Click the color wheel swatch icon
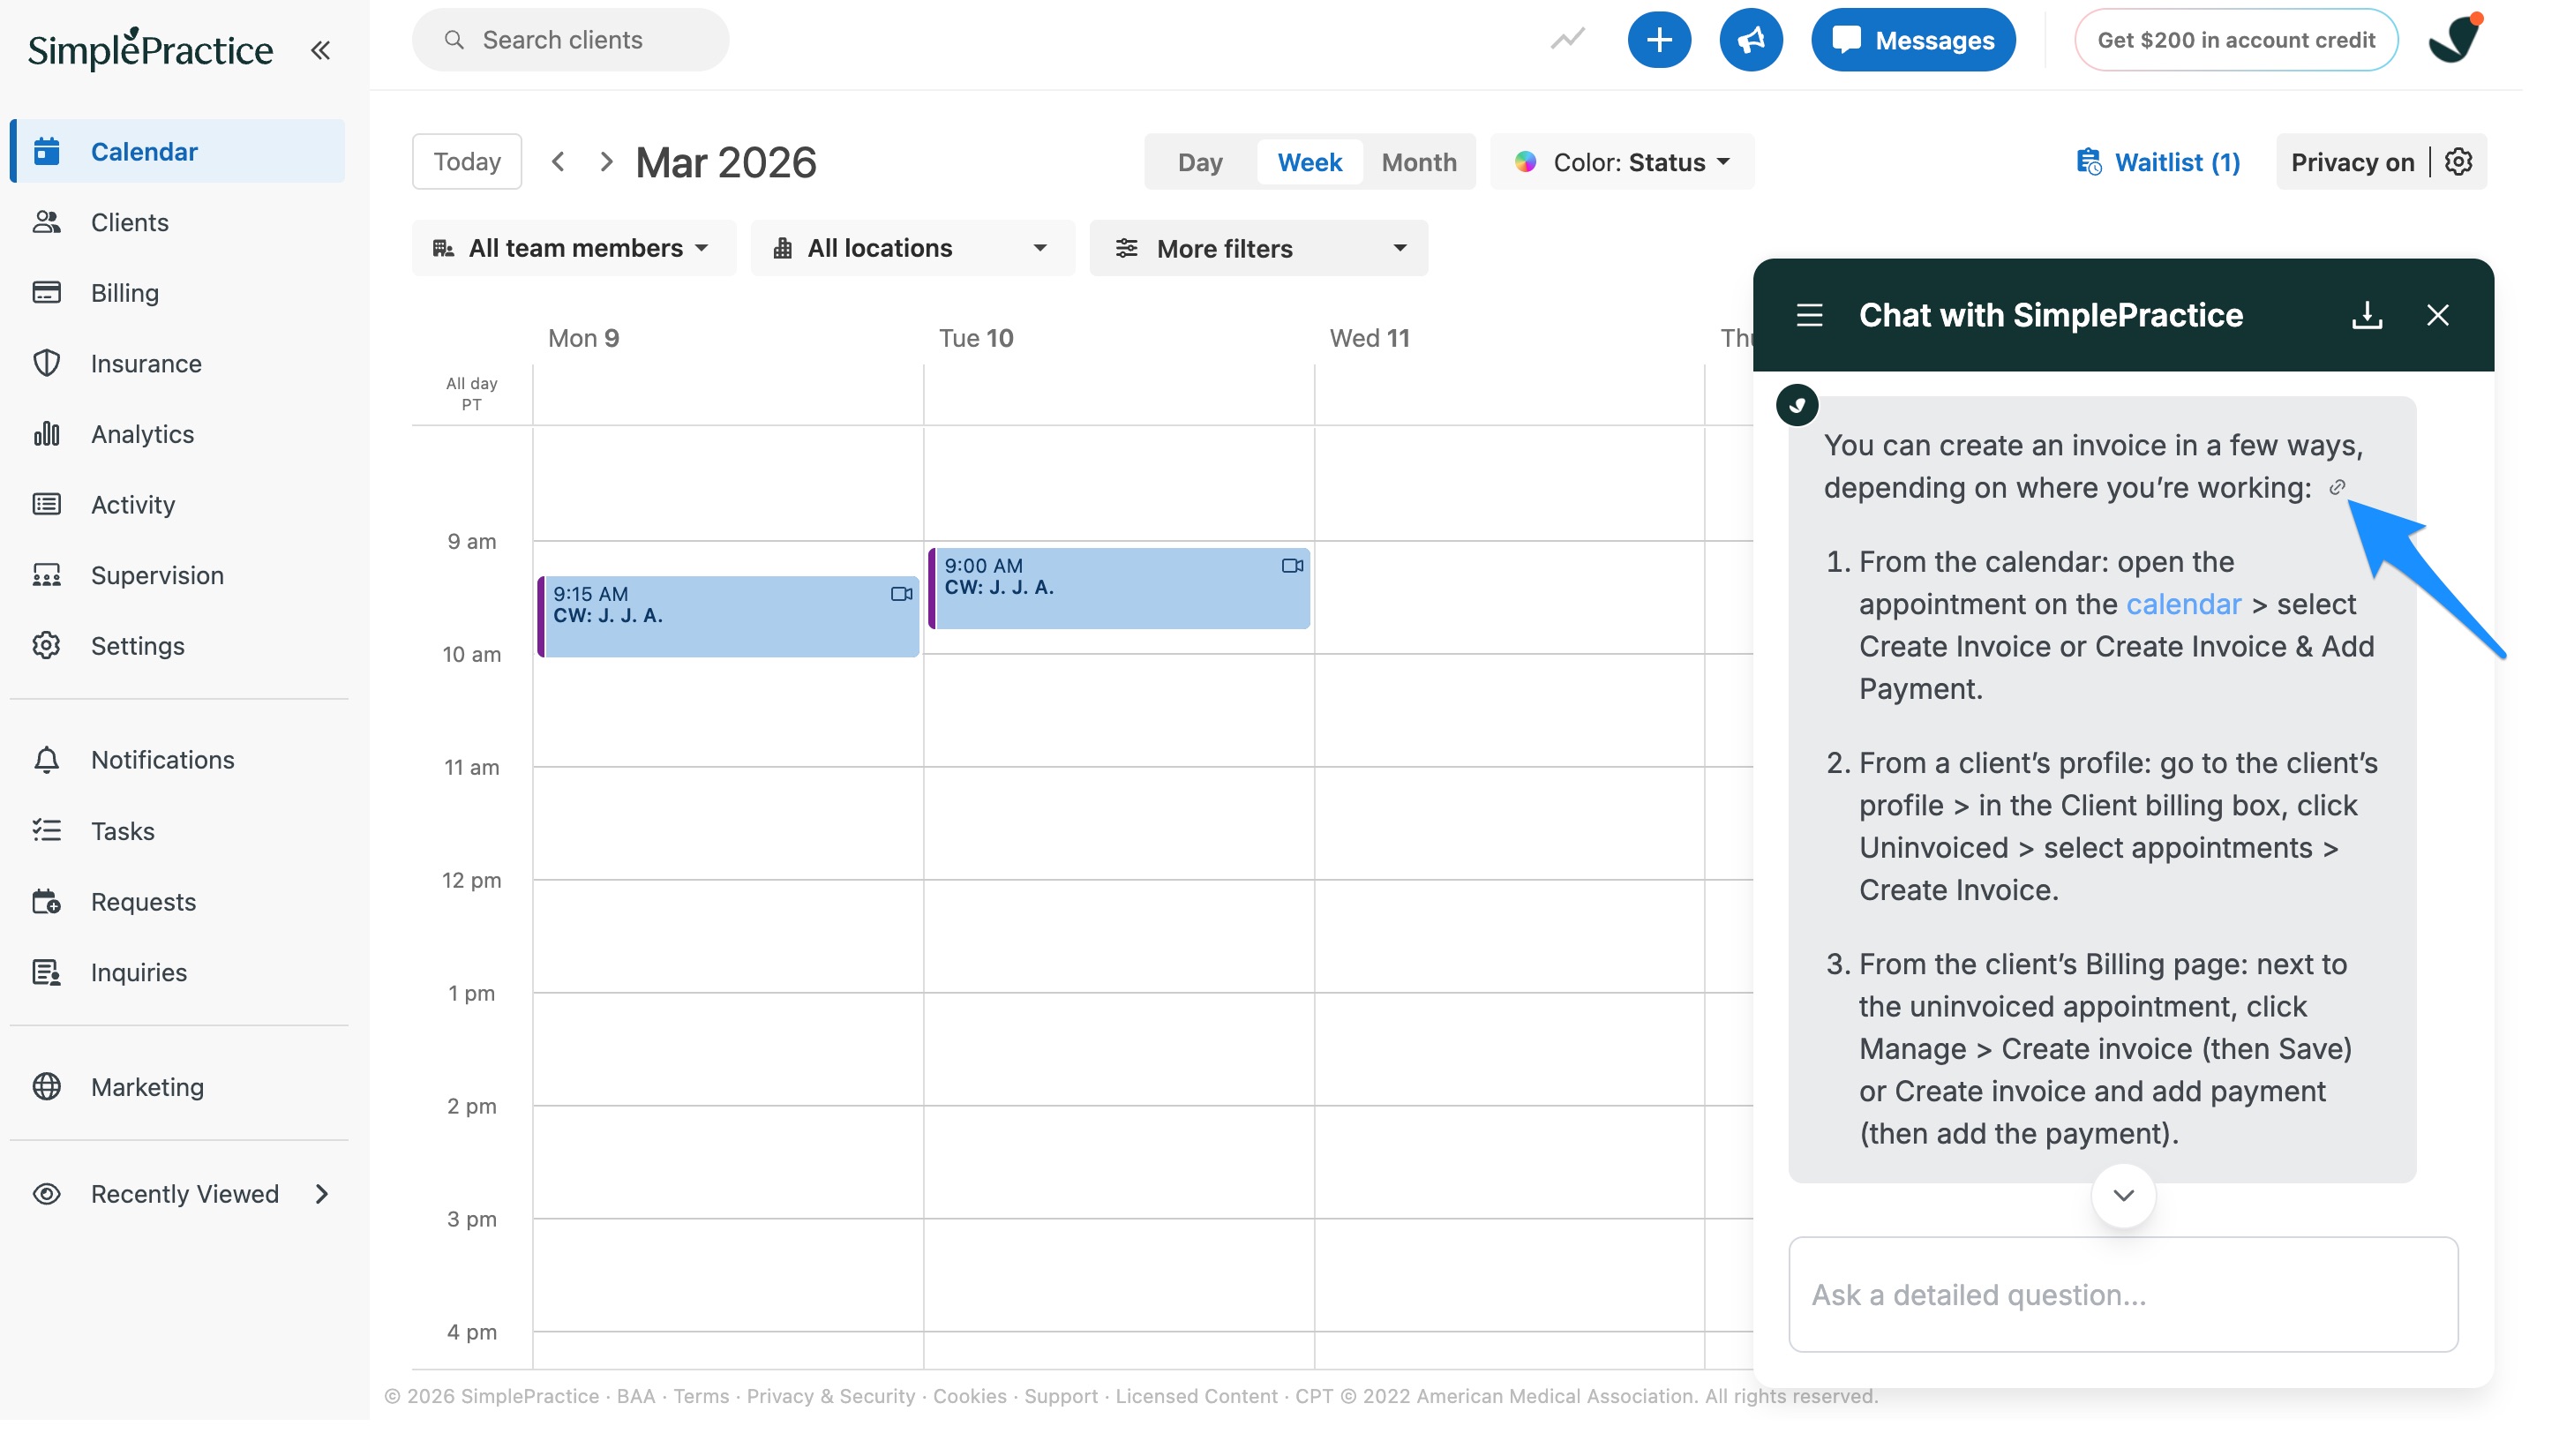The height and width of the screenshot is (1456, 2559). (1525, 162)
